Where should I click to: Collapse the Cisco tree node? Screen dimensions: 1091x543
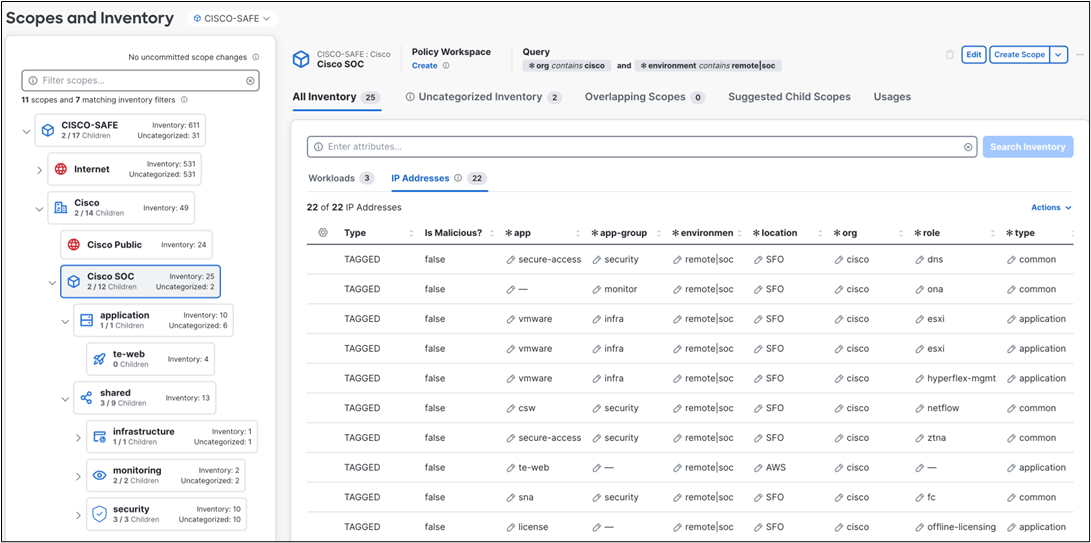pos(40,208)
